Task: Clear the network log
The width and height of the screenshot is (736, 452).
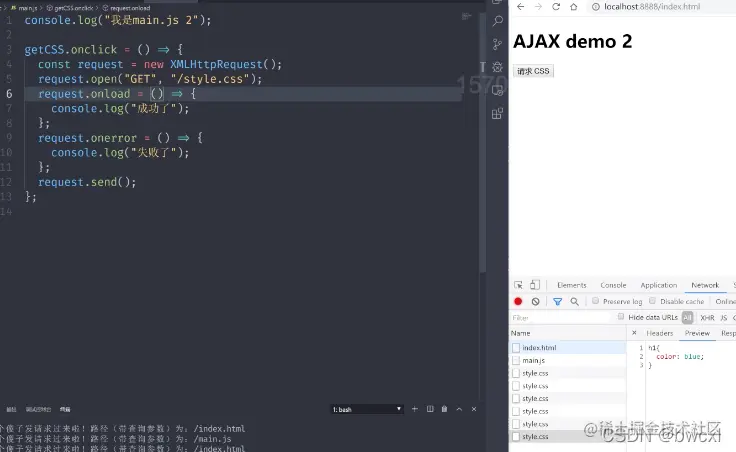Action: pyautogui.click(x=536, y=301)
